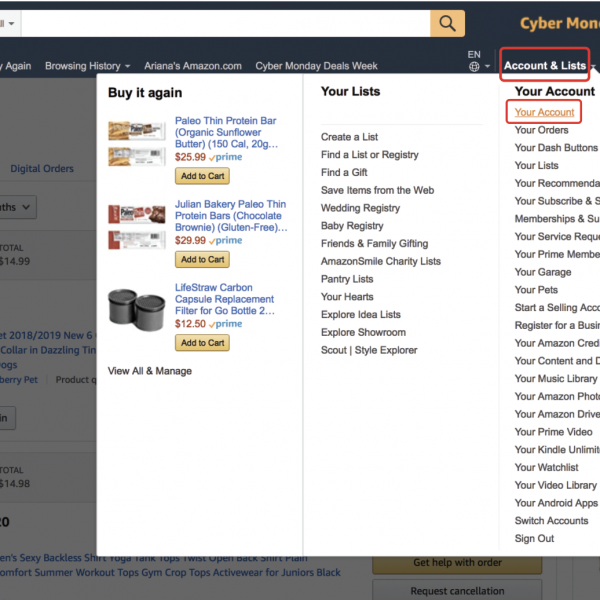The image size is (600, 600).
Task: Switch to the Digital Orders tab
Action: pos(42,169)
